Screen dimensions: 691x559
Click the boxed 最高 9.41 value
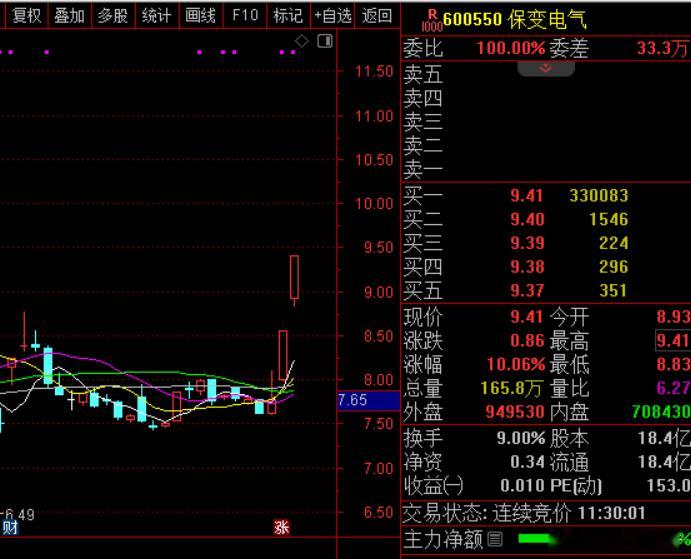coord(673,340)
